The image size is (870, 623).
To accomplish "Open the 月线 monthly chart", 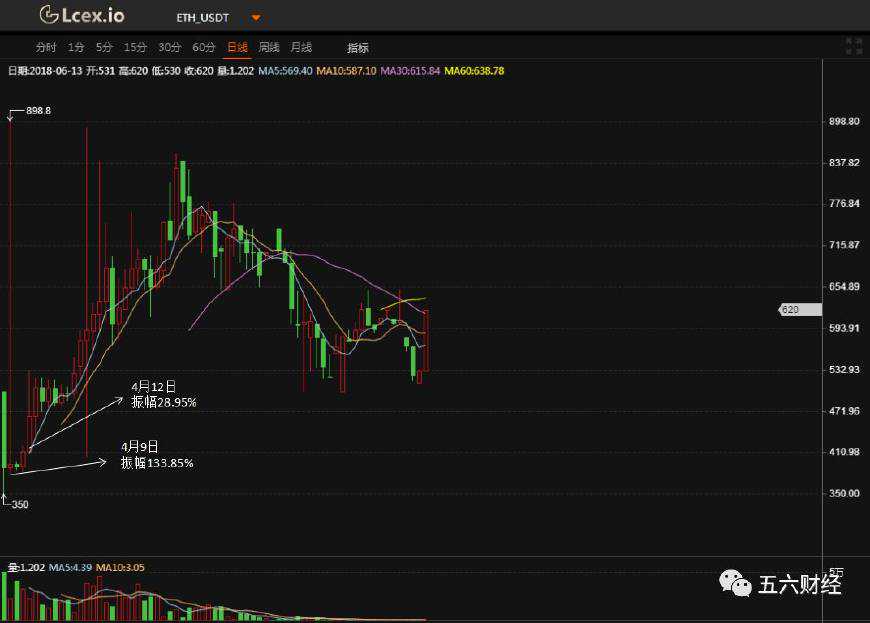I will [x=301, y=47].
